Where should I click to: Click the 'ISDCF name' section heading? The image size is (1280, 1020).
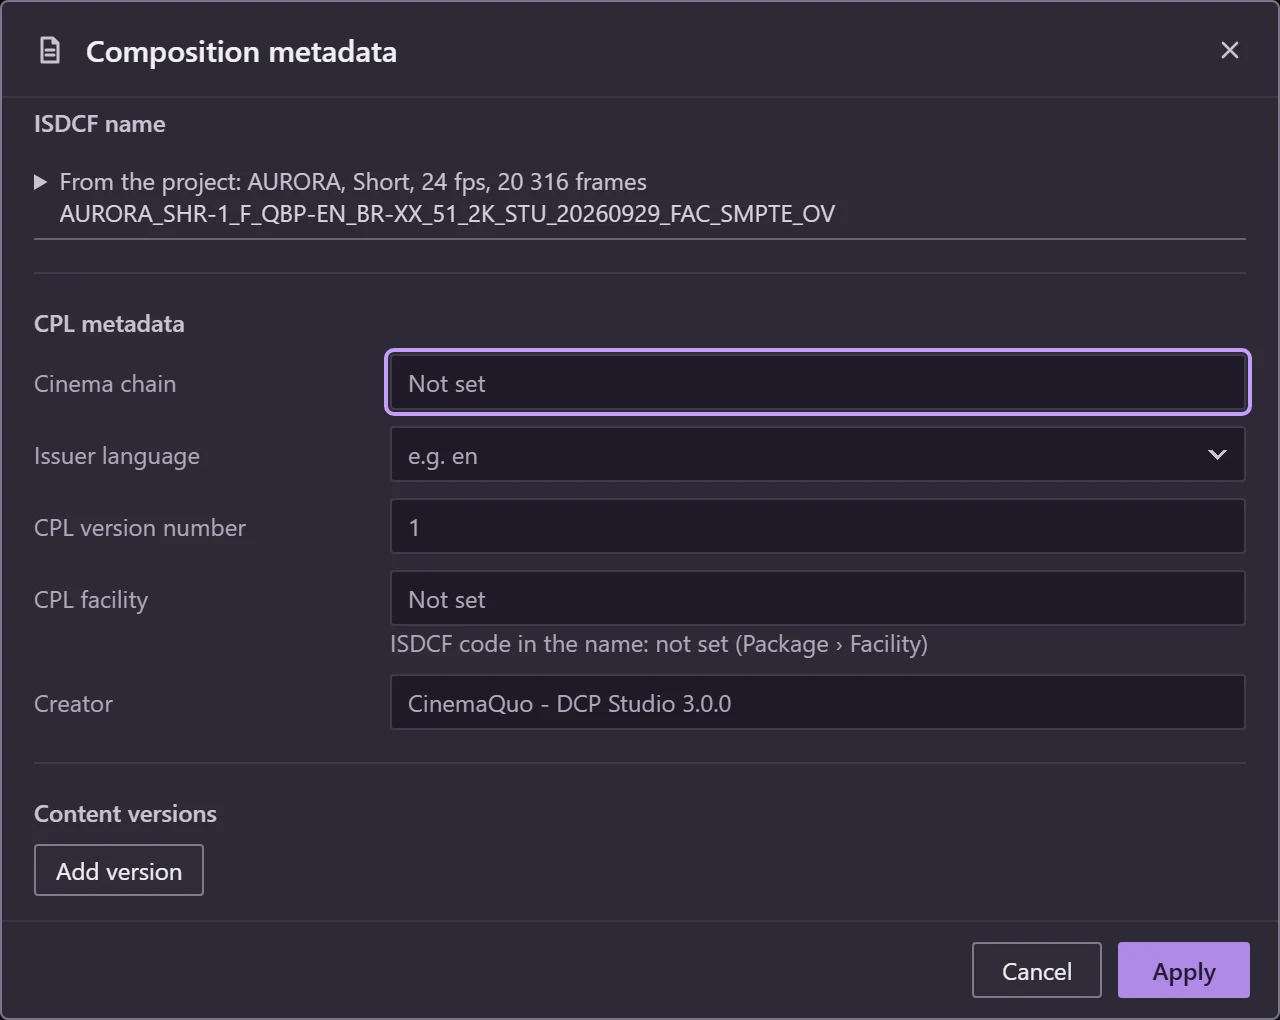coord(100,124)
